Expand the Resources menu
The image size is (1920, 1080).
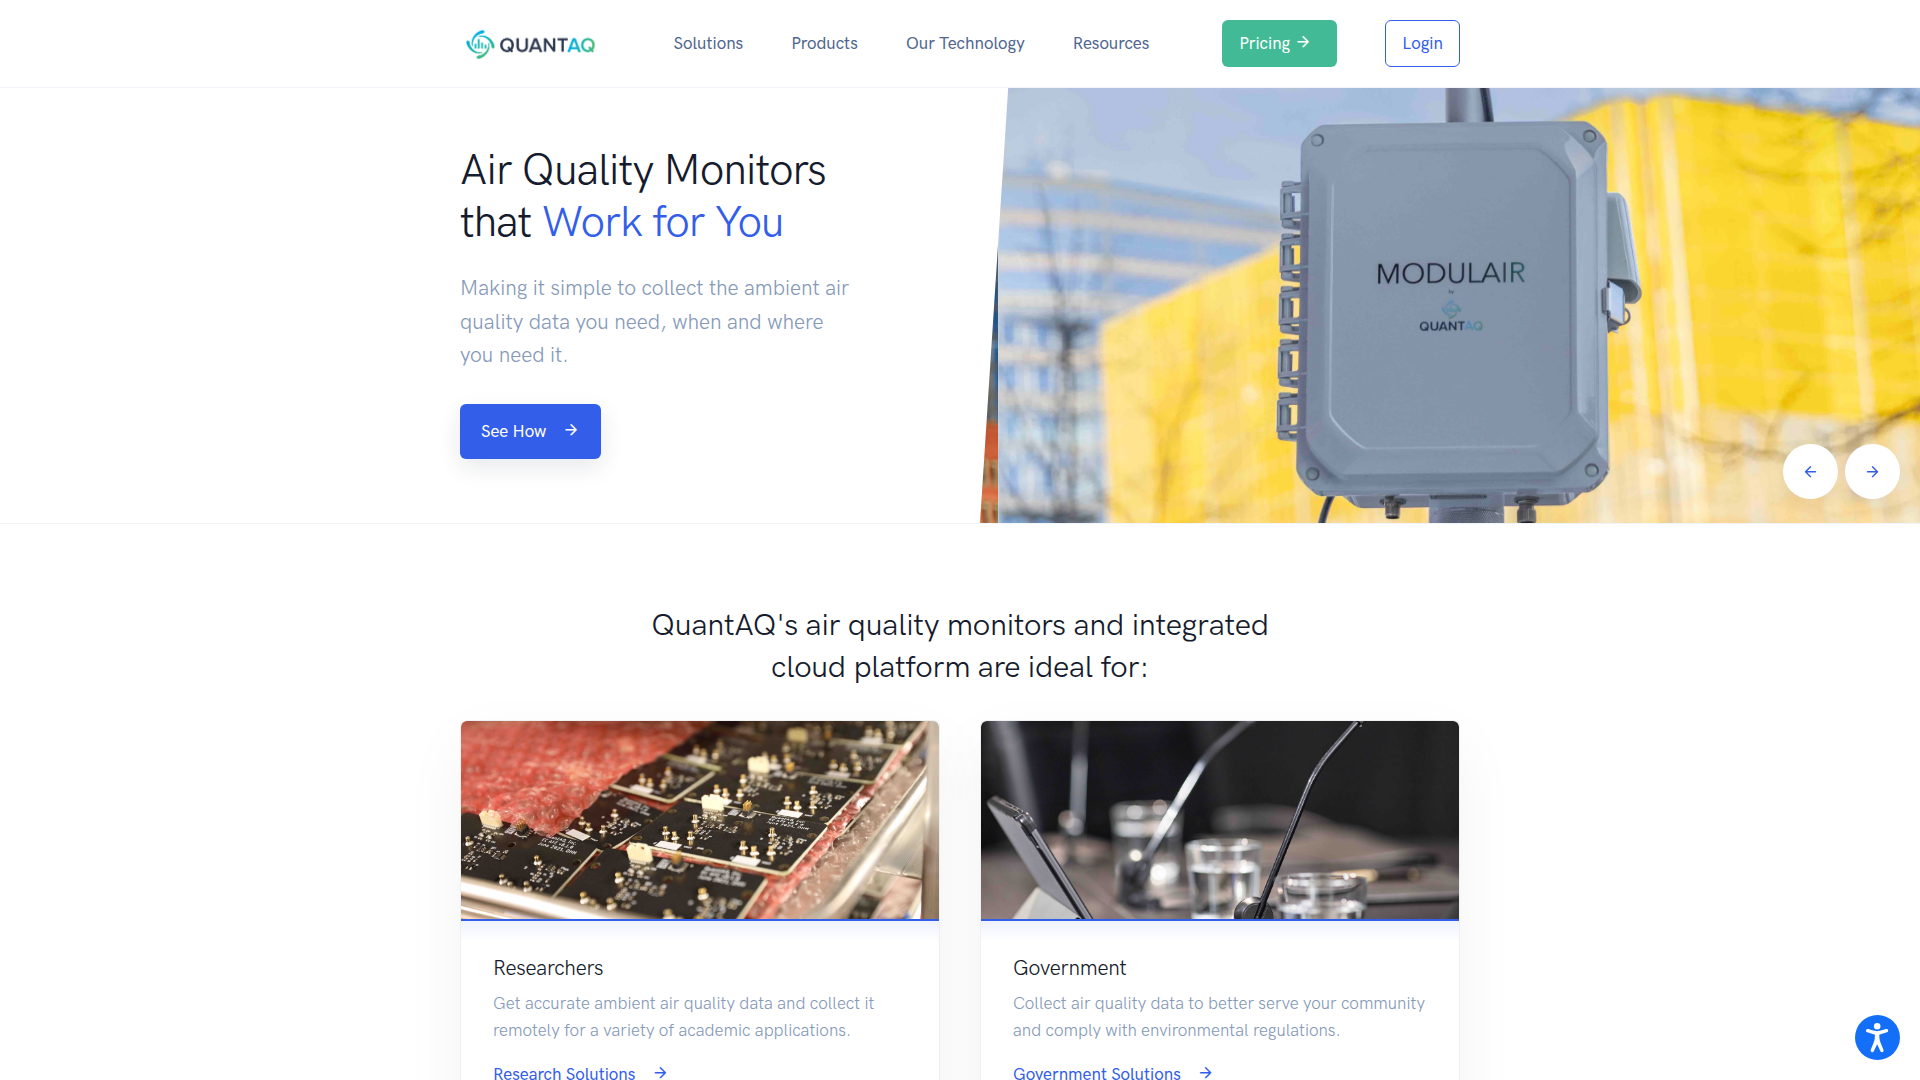(1111, 43)
